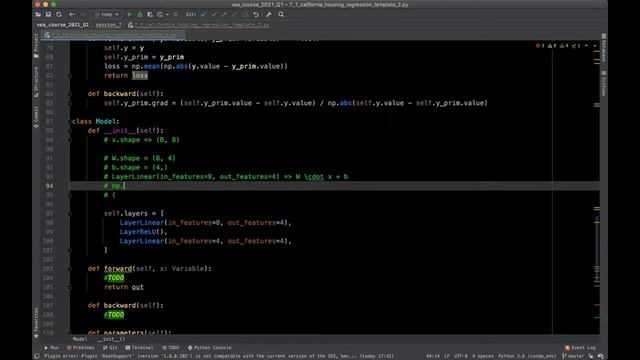Open the Commit tool window
The width and height of the screenshot is (640, 360).
pyautogui.click(x=36, y=117)
